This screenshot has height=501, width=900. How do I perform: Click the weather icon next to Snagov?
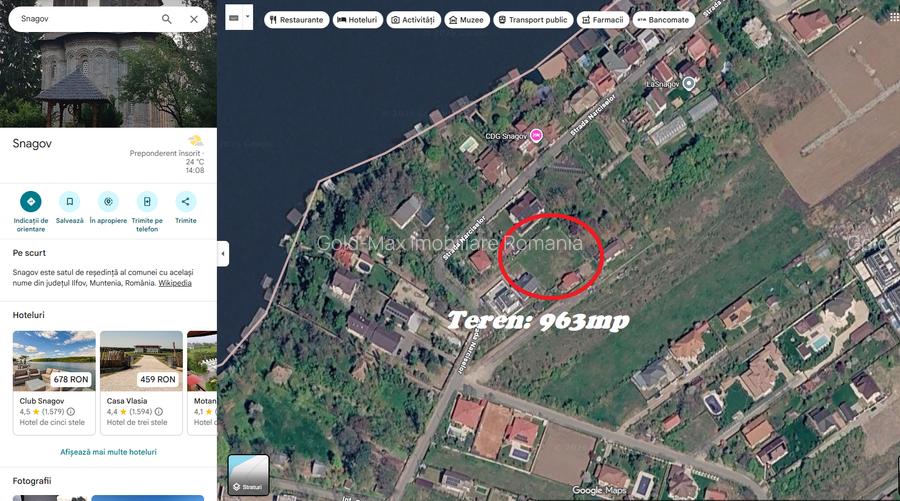[x=196, y=141]
